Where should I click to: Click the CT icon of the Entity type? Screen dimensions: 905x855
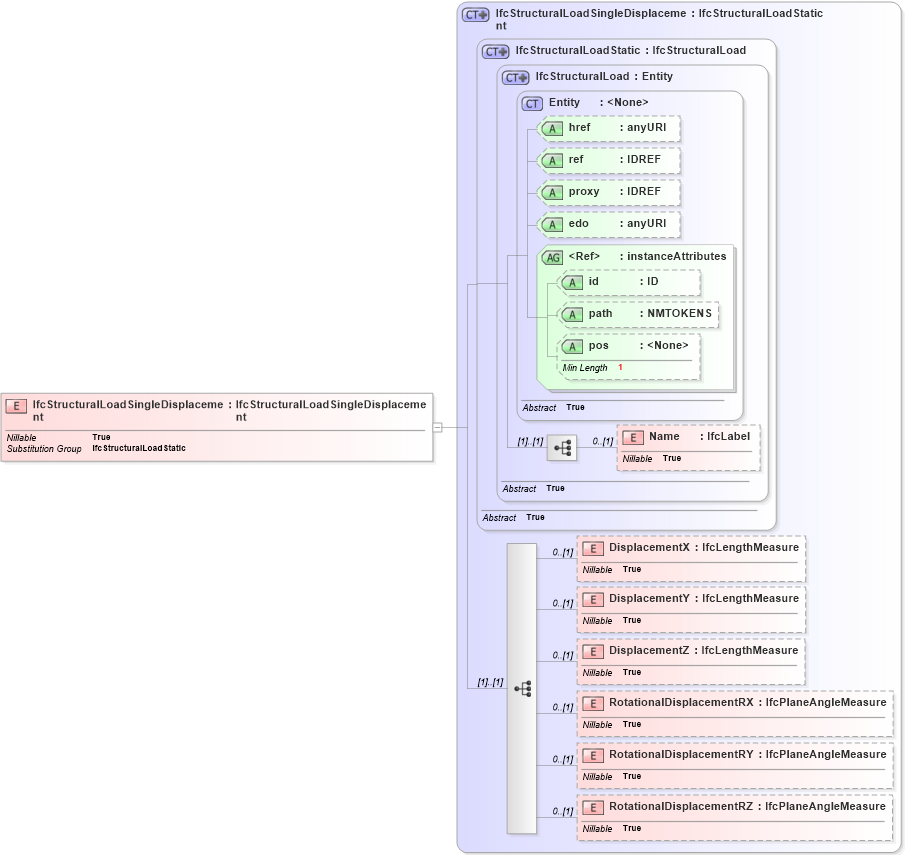531,102
